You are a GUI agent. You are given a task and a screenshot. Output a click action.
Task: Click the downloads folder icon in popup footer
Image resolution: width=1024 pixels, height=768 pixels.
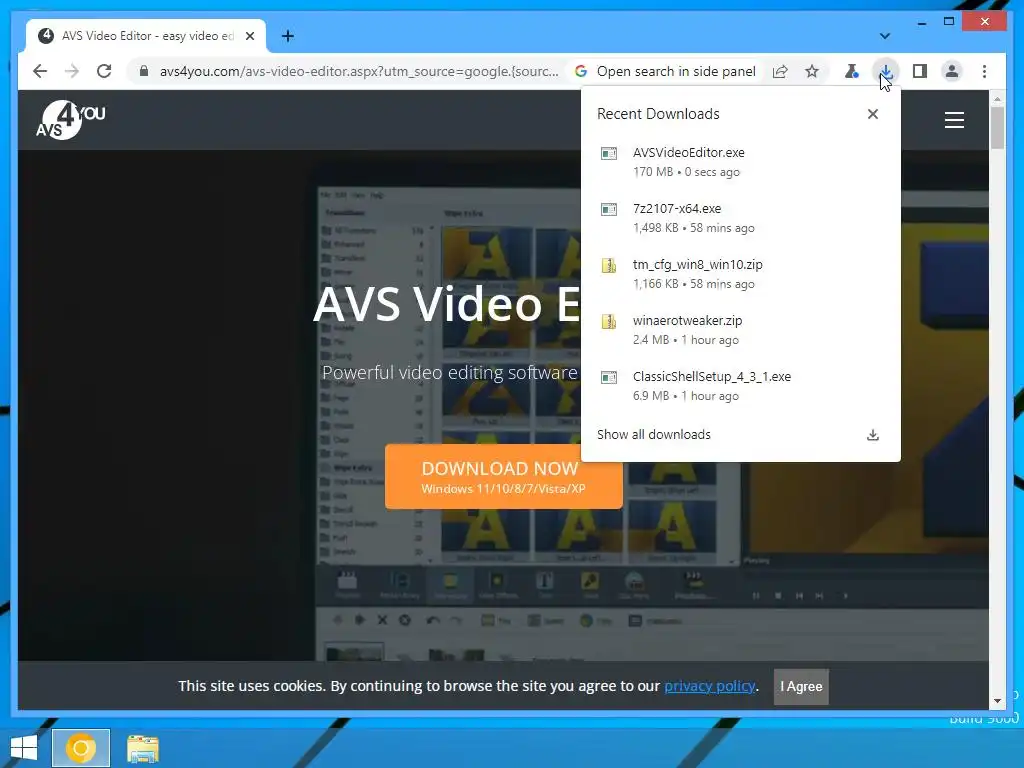coord(872,435)
